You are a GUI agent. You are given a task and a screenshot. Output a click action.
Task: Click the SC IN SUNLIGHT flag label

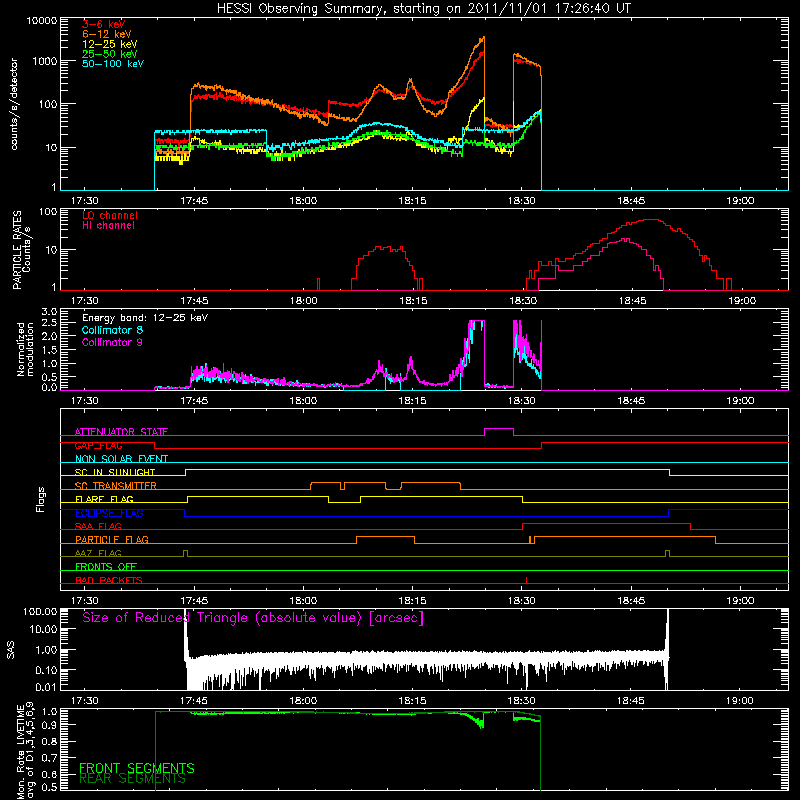click(115, 472)
